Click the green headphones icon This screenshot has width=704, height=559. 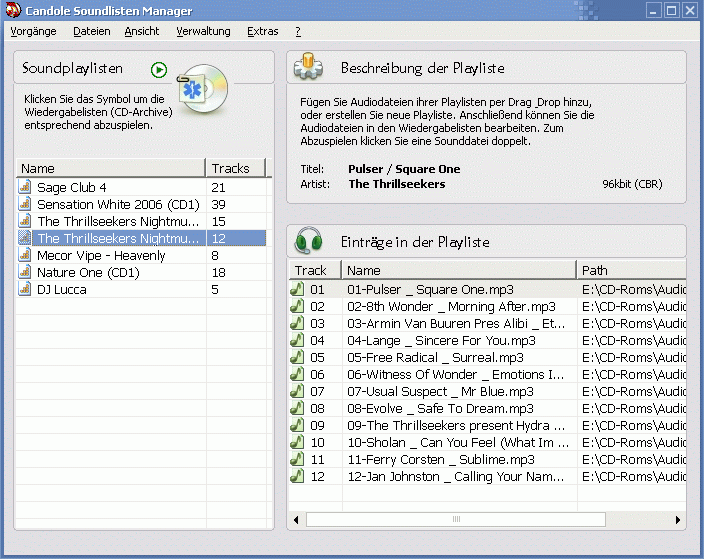(309, 241)
